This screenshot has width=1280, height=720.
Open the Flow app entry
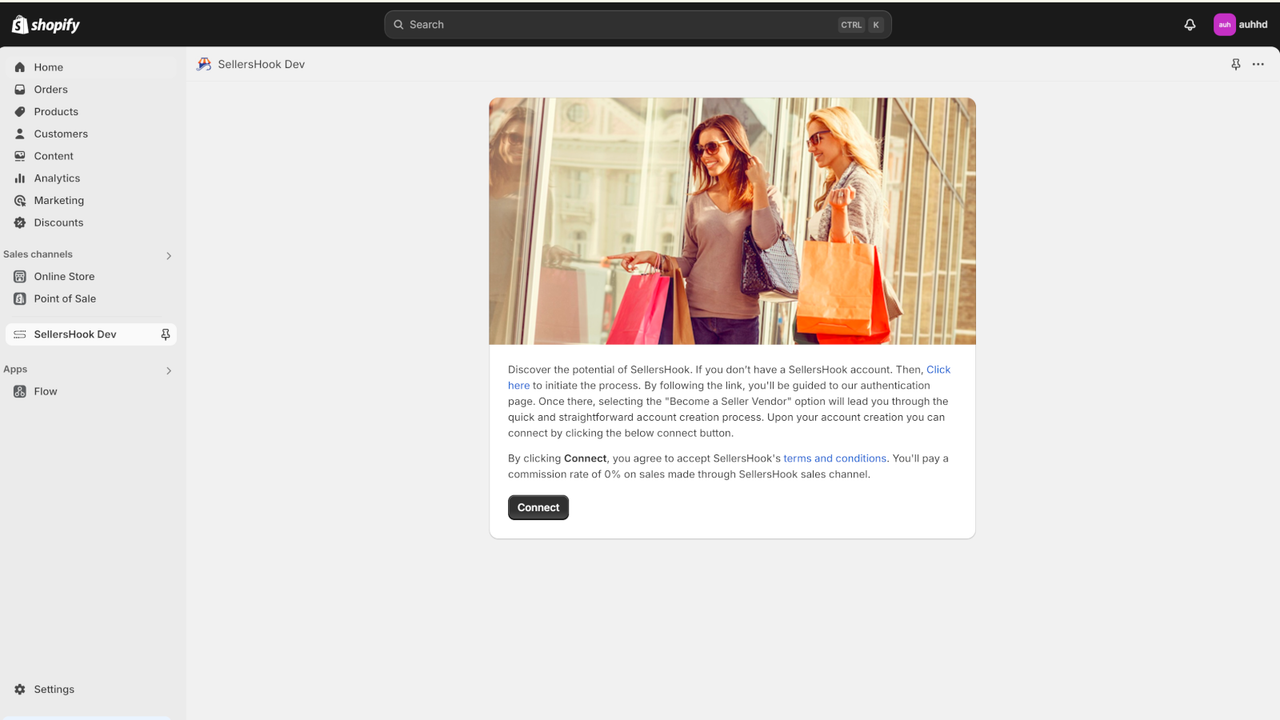pos(92,391)
